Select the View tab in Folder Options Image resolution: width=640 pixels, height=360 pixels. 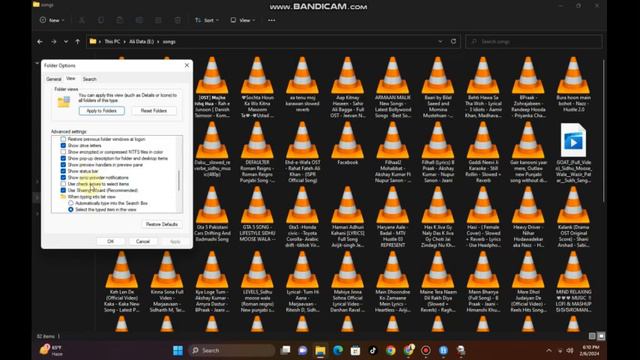(71, 78)
